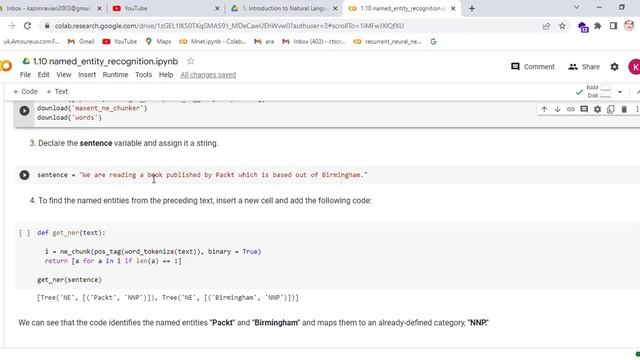Open the browser side panel
The image size is (640, 360).
613,26
